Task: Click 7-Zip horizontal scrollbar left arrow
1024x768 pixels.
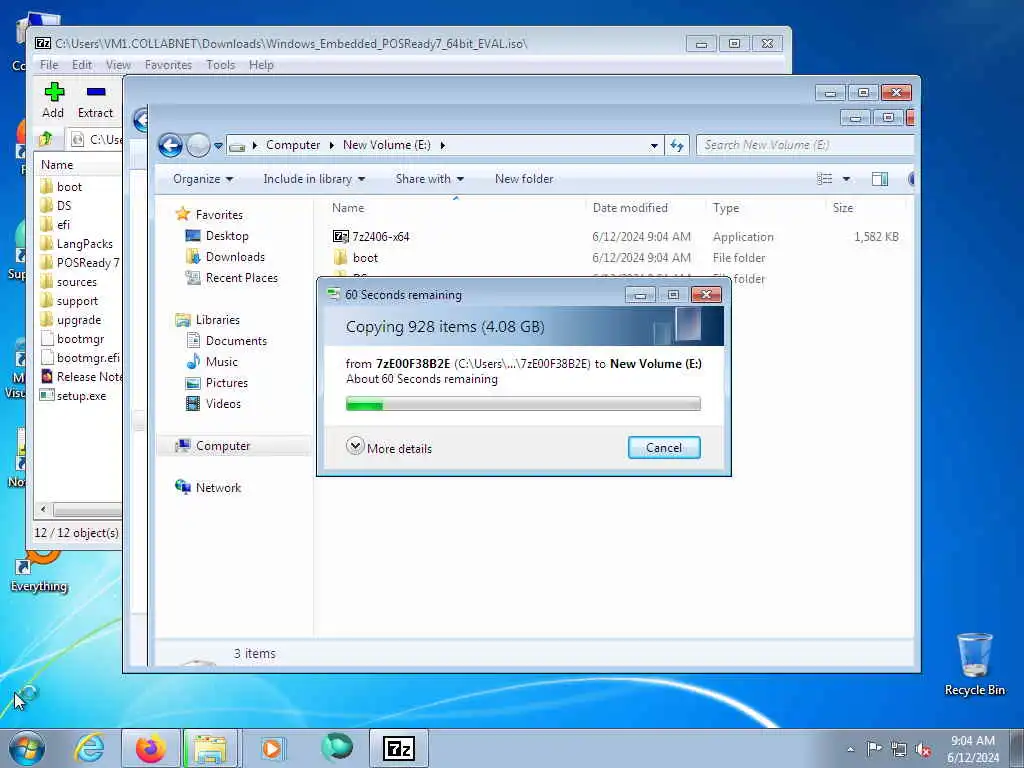Action: pyautogui.click(x=44, y=509)
